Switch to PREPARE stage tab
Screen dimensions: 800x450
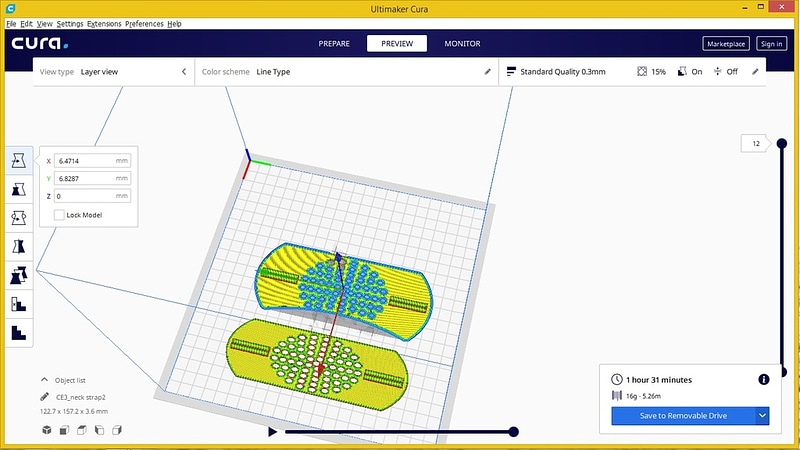point(334,43)
